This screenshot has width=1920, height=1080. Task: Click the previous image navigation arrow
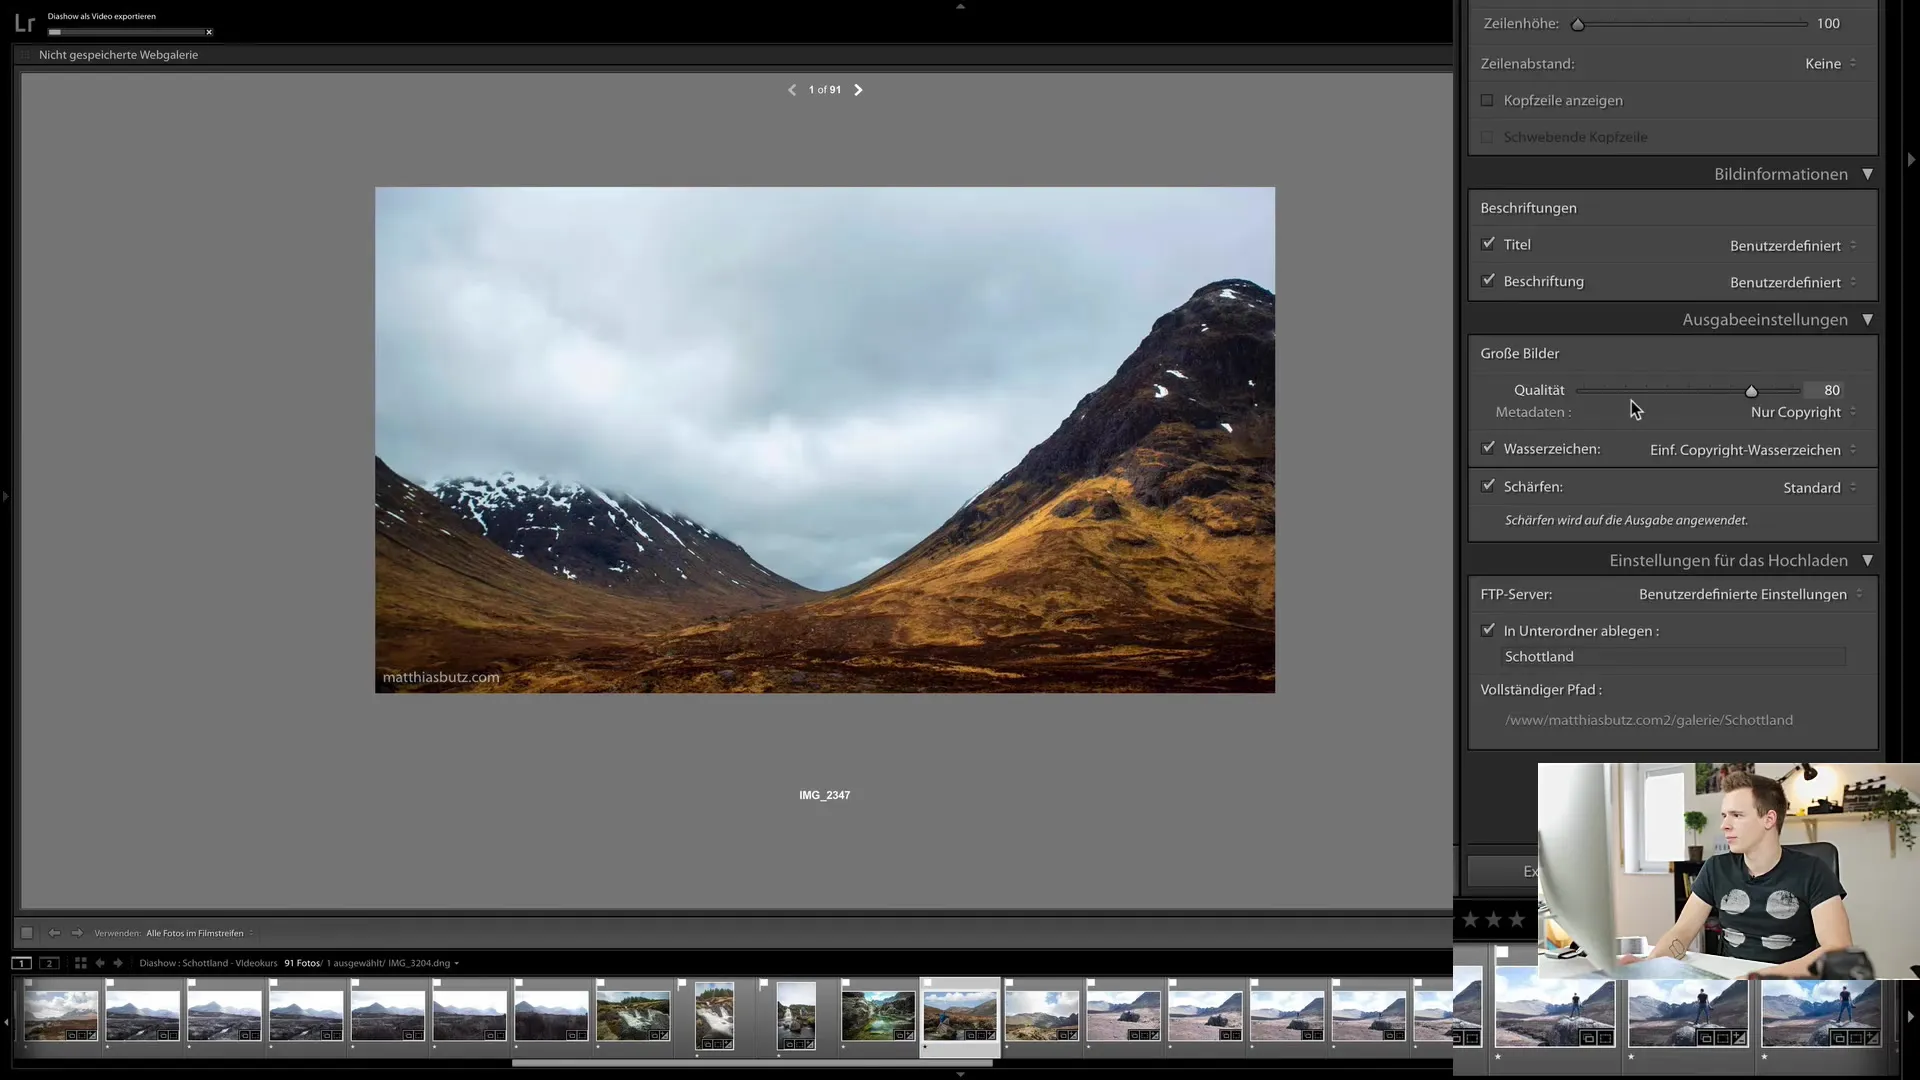[x=791, y=90]
